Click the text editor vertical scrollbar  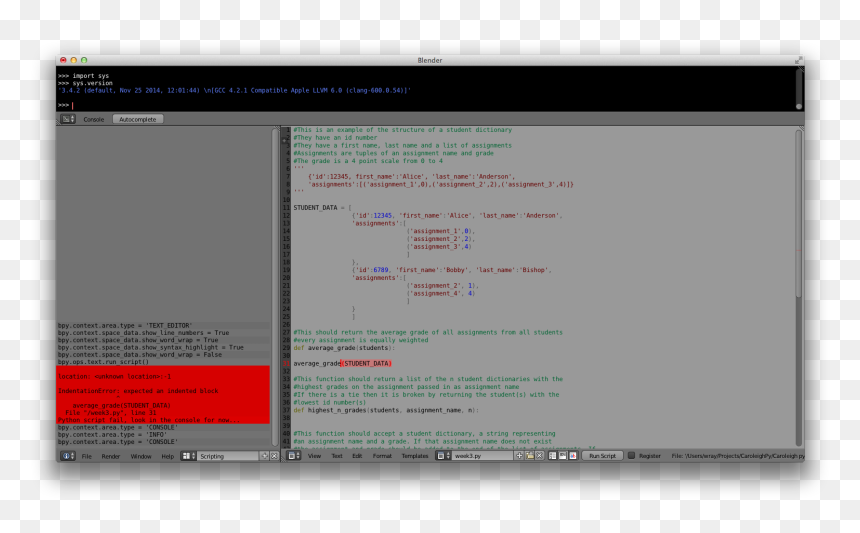799,287
